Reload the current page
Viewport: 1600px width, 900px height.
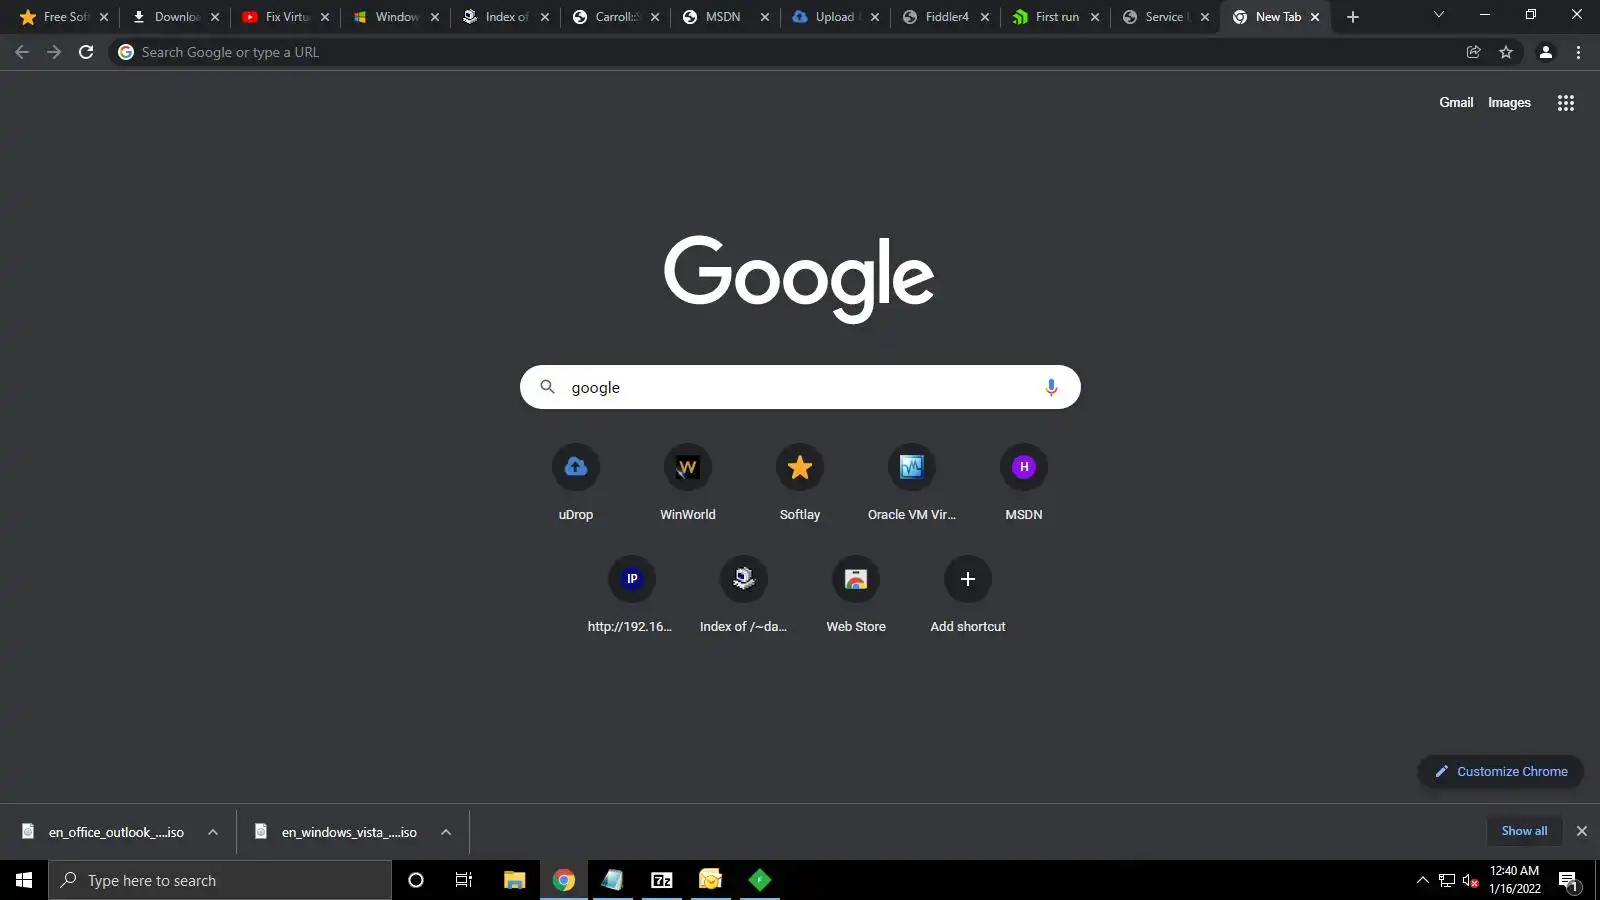86,52
